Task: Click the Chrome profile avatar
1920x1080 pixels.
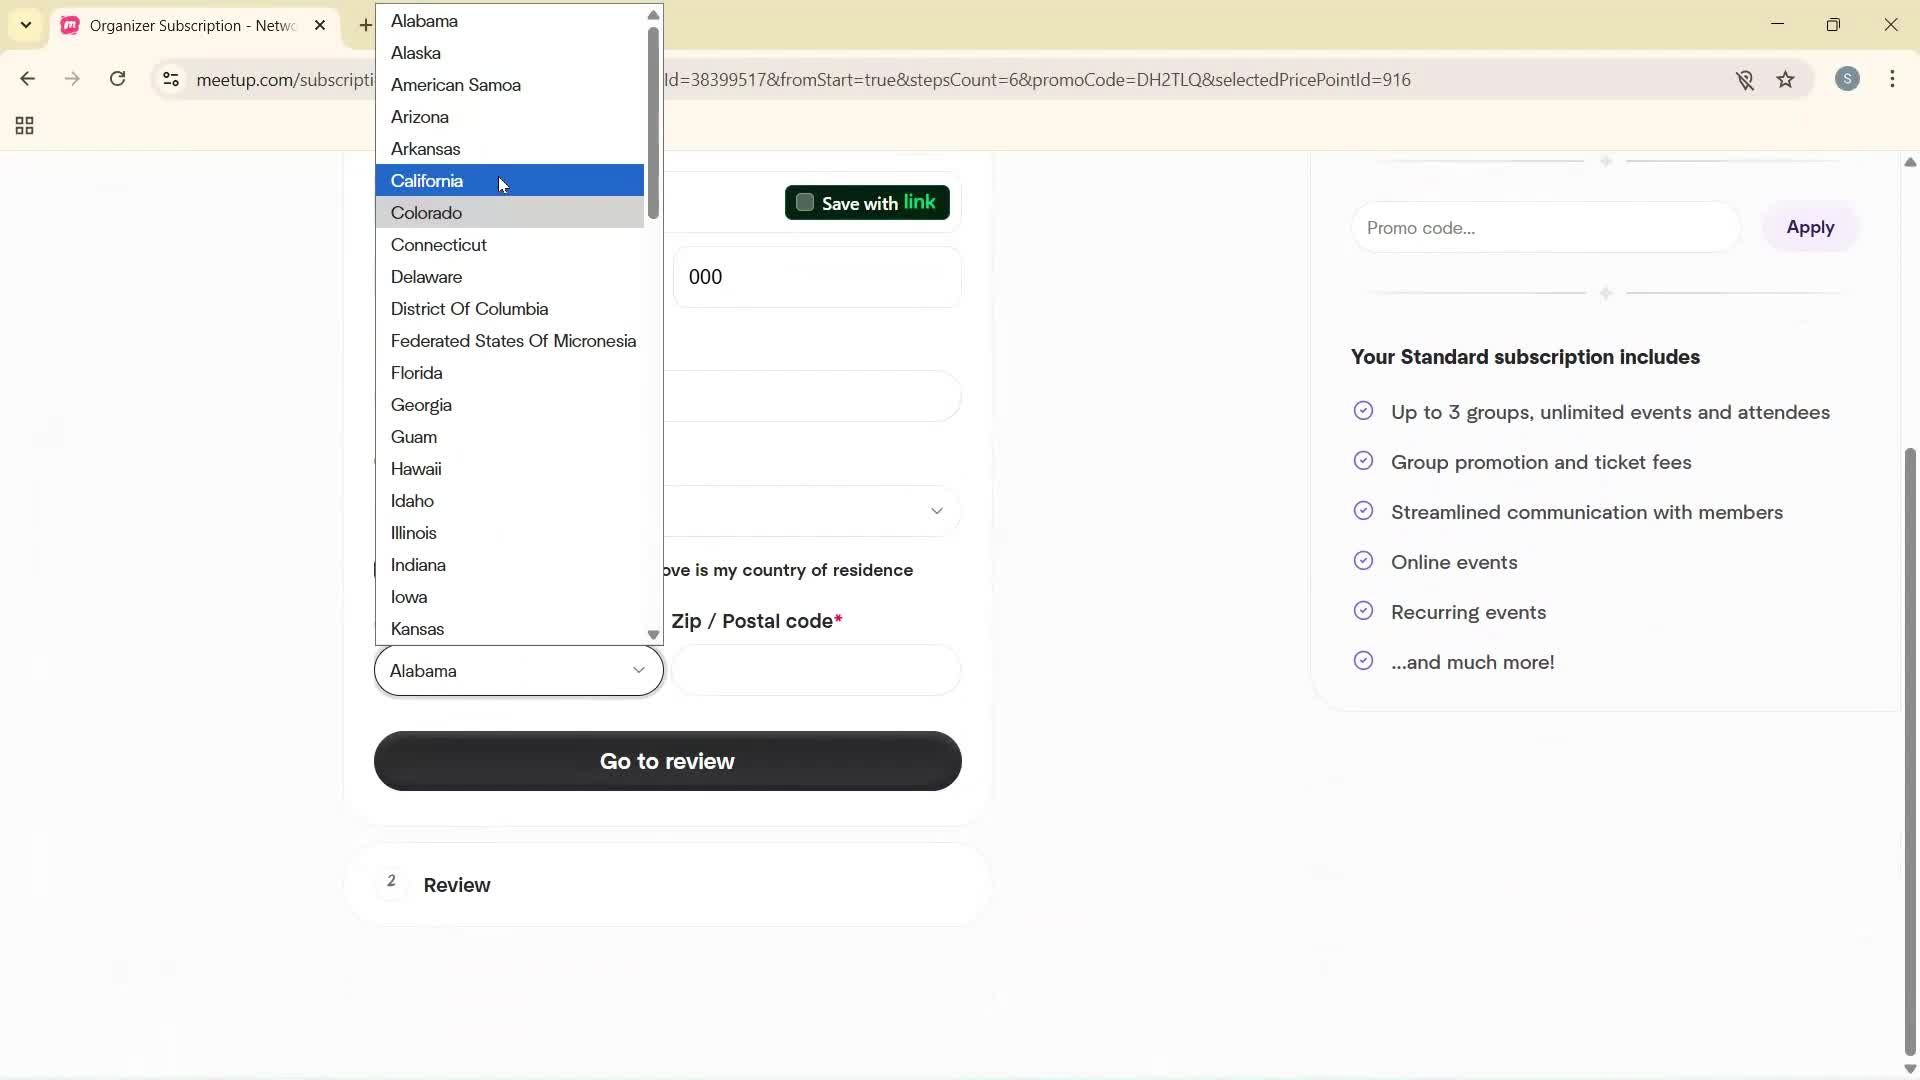Action: tap(1848, 79)
